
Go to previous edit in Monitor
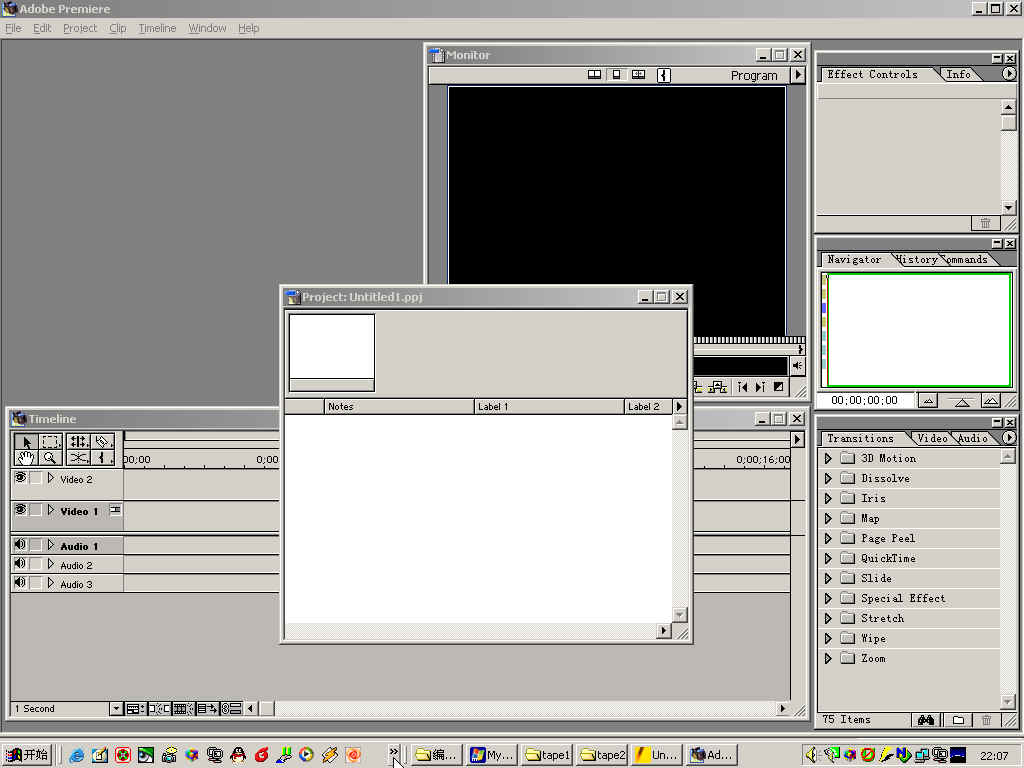(x=743, y=387)
